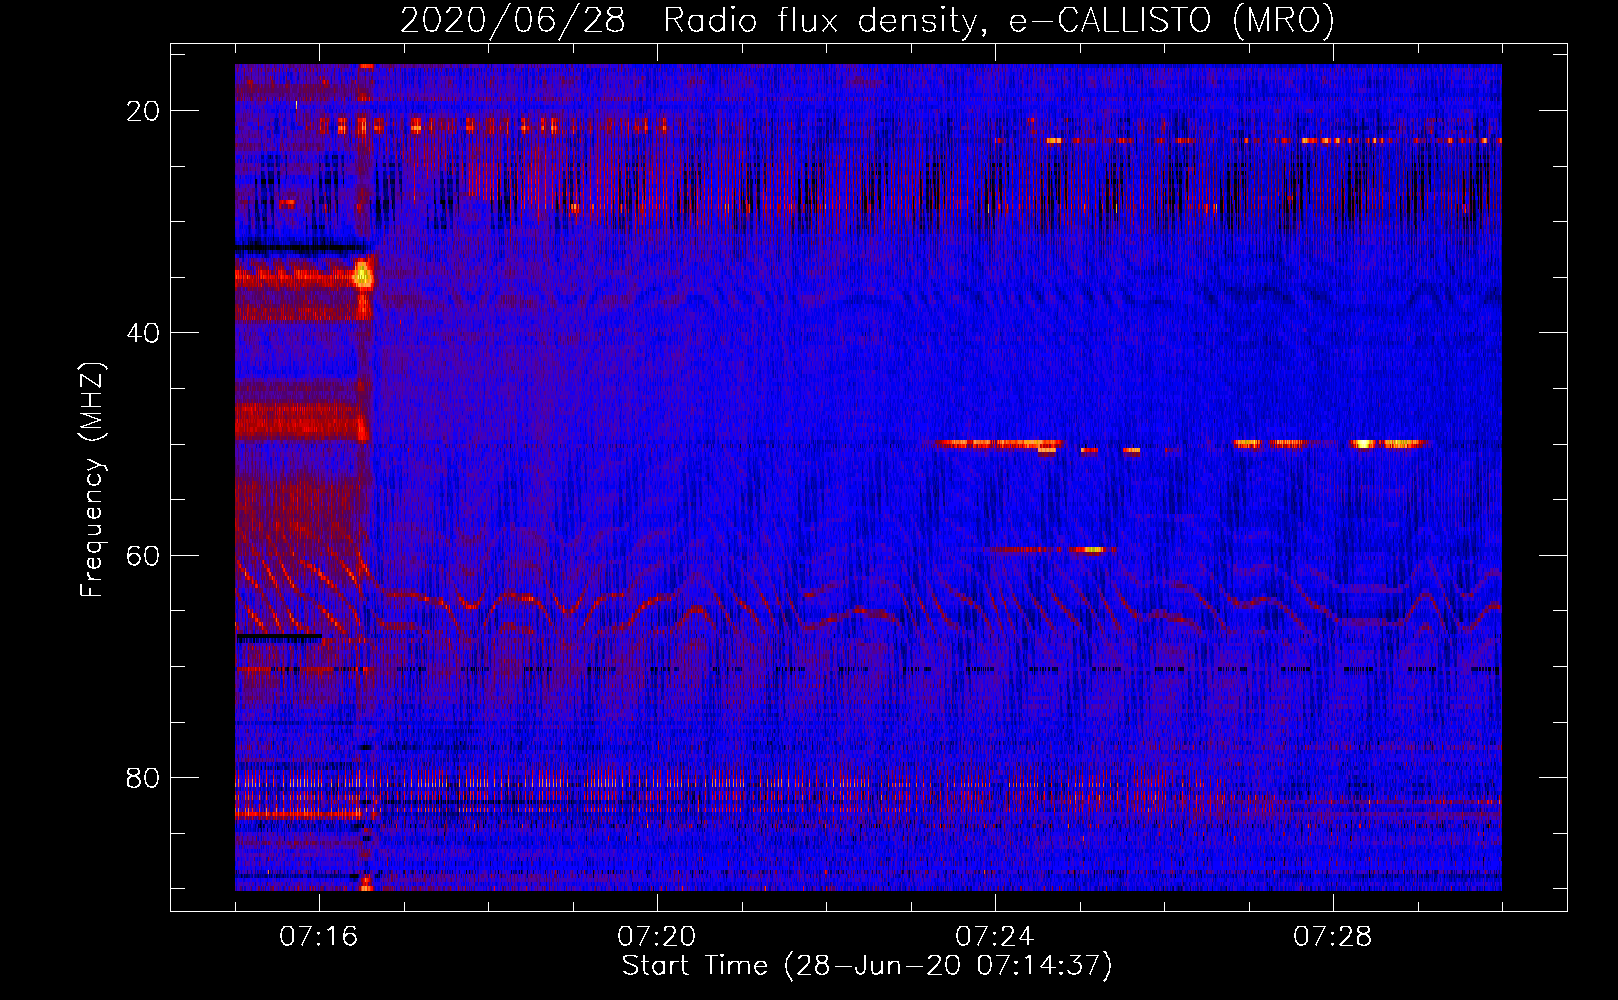Click the 40 MHz frequency tick label

click(x=143, y=333)
